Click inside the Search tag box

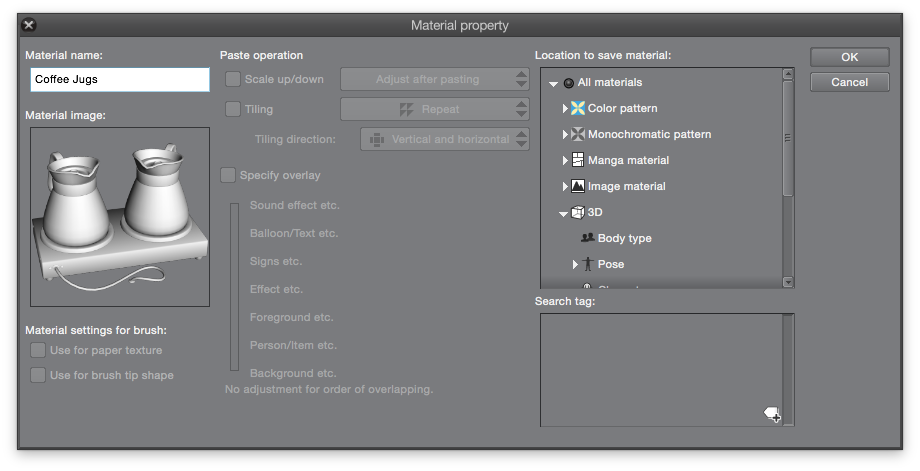[x=661, y=370]
